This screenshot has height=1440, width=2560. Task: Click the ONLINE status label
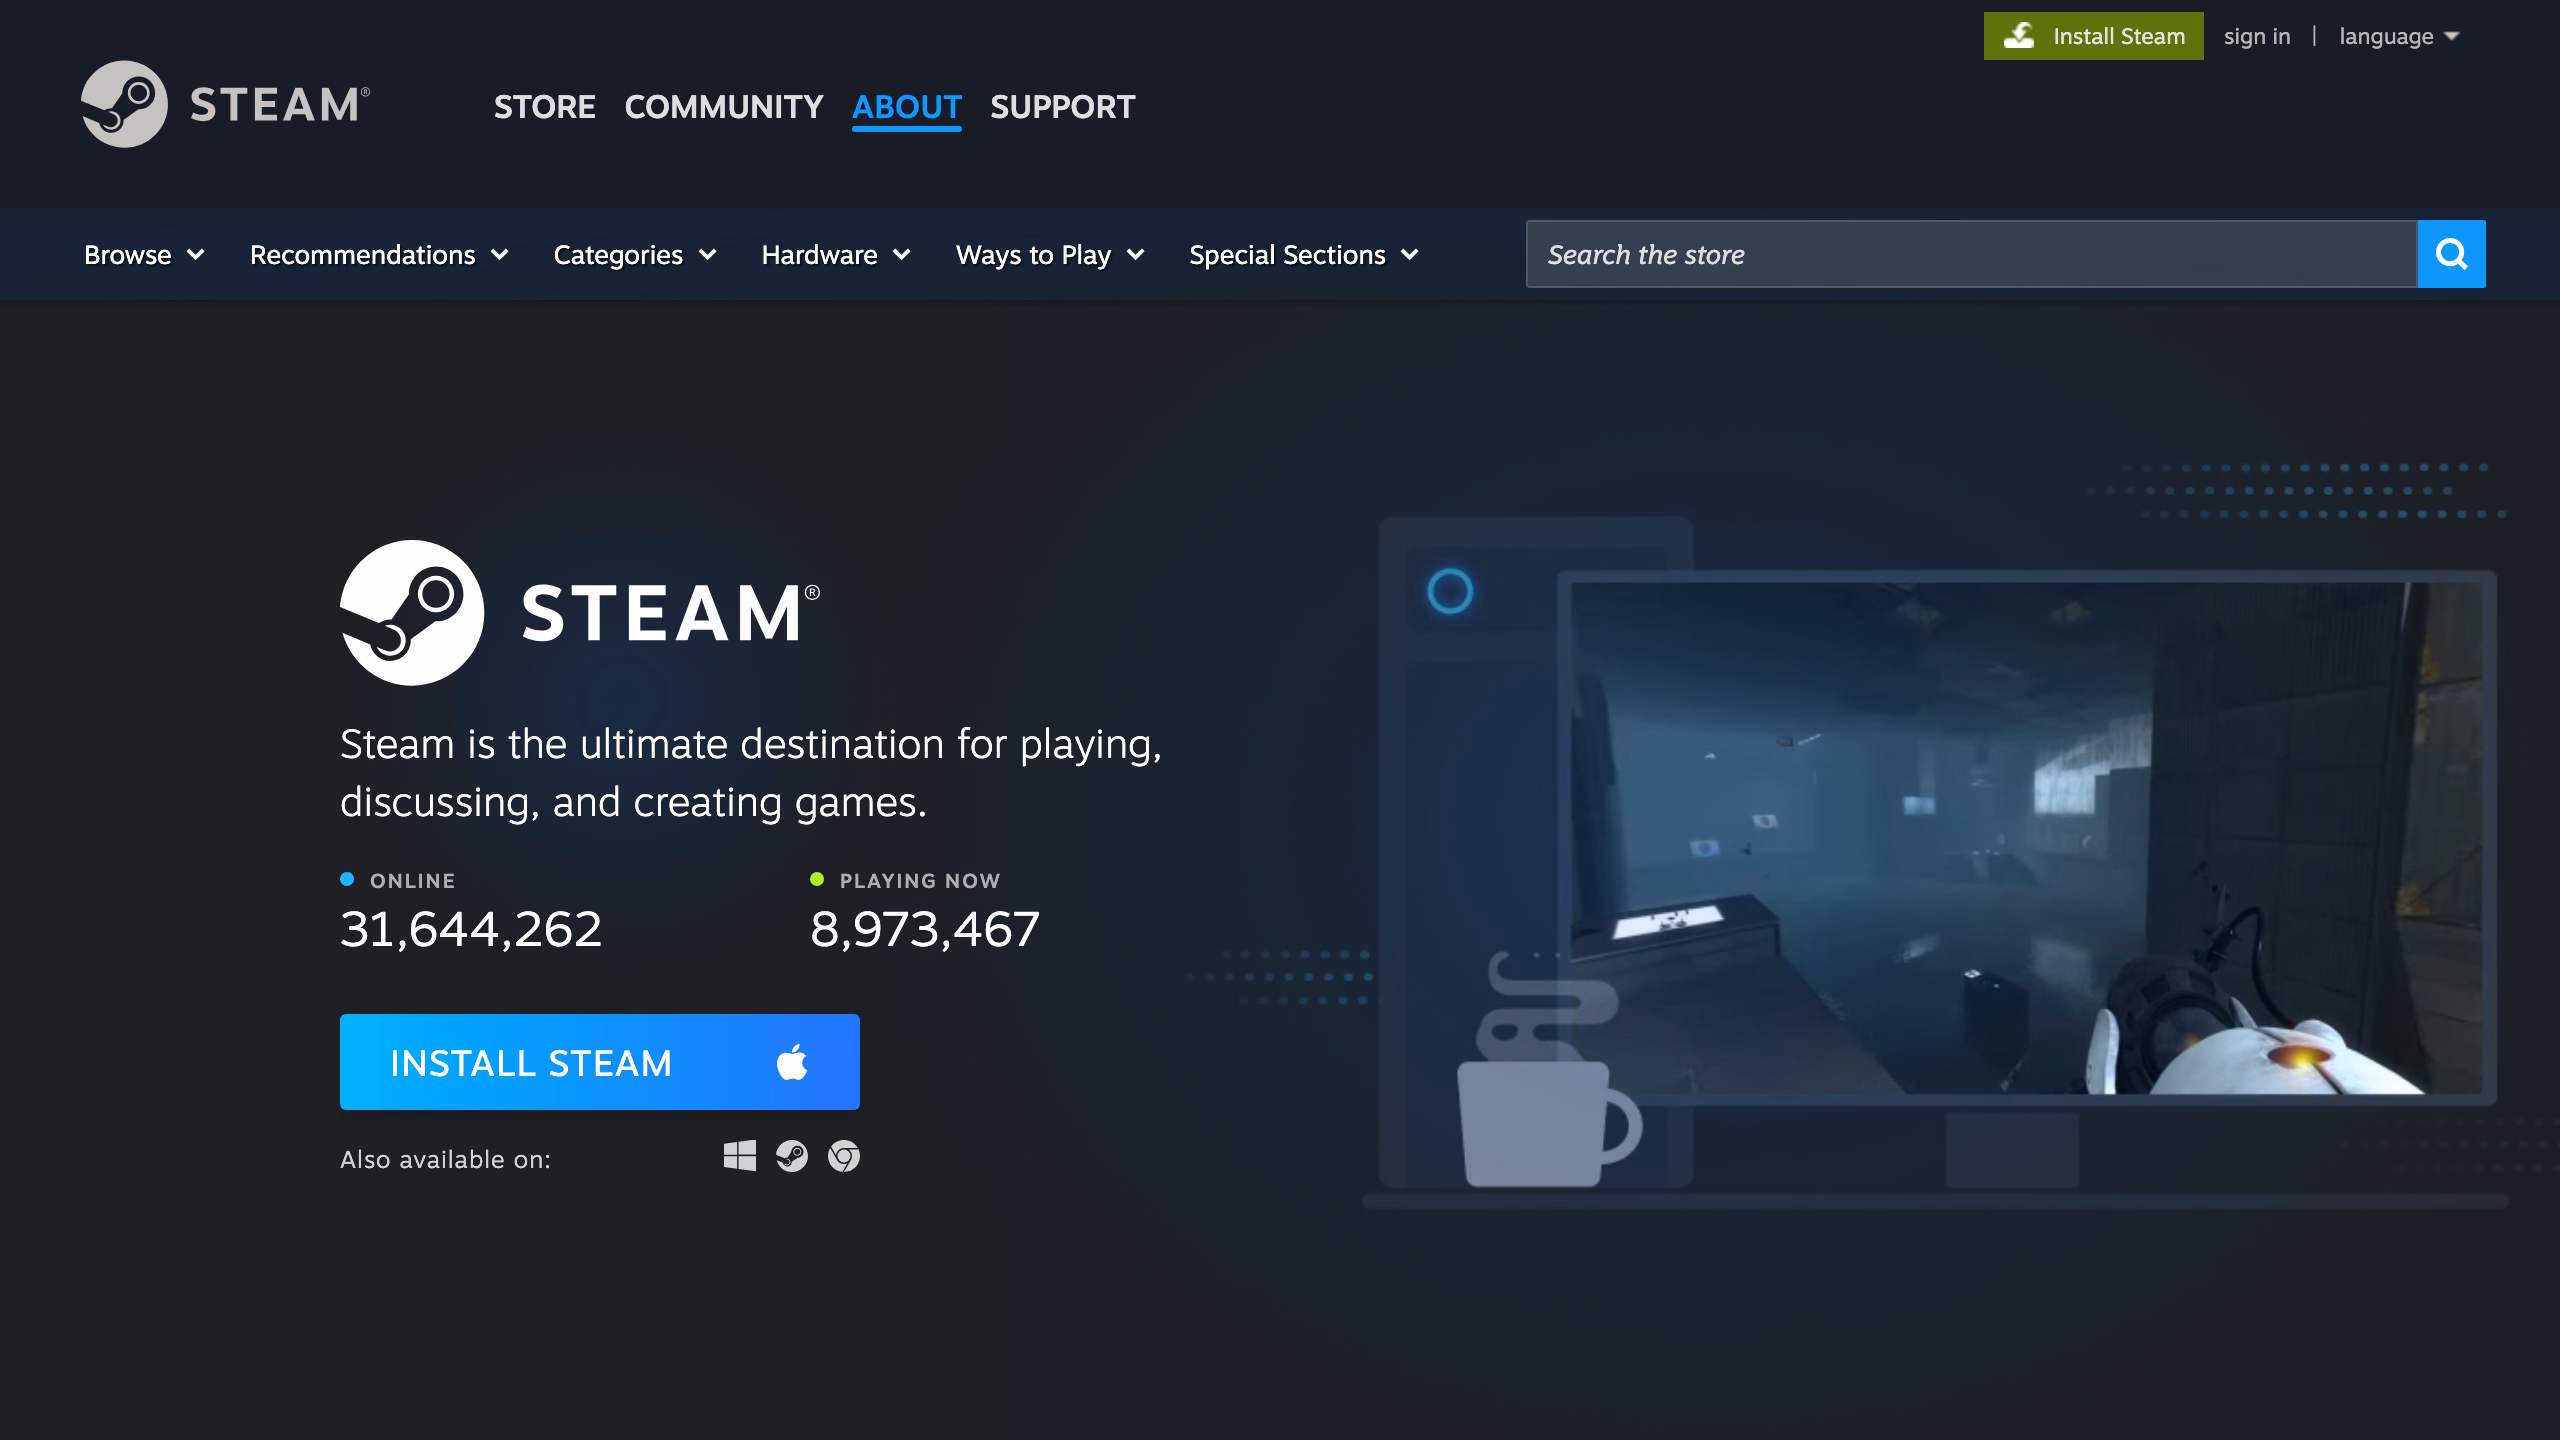[x=412, y=881]
